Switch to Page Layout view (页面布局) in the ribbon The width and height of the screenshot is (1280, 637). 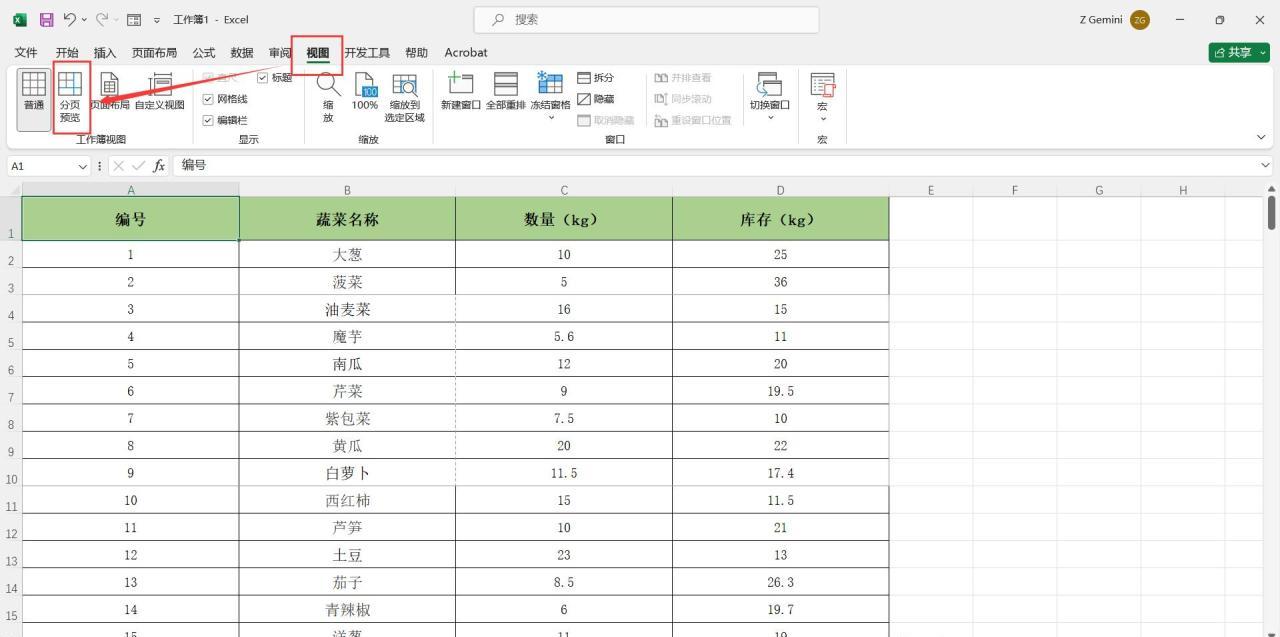click(x=110, y=91)
